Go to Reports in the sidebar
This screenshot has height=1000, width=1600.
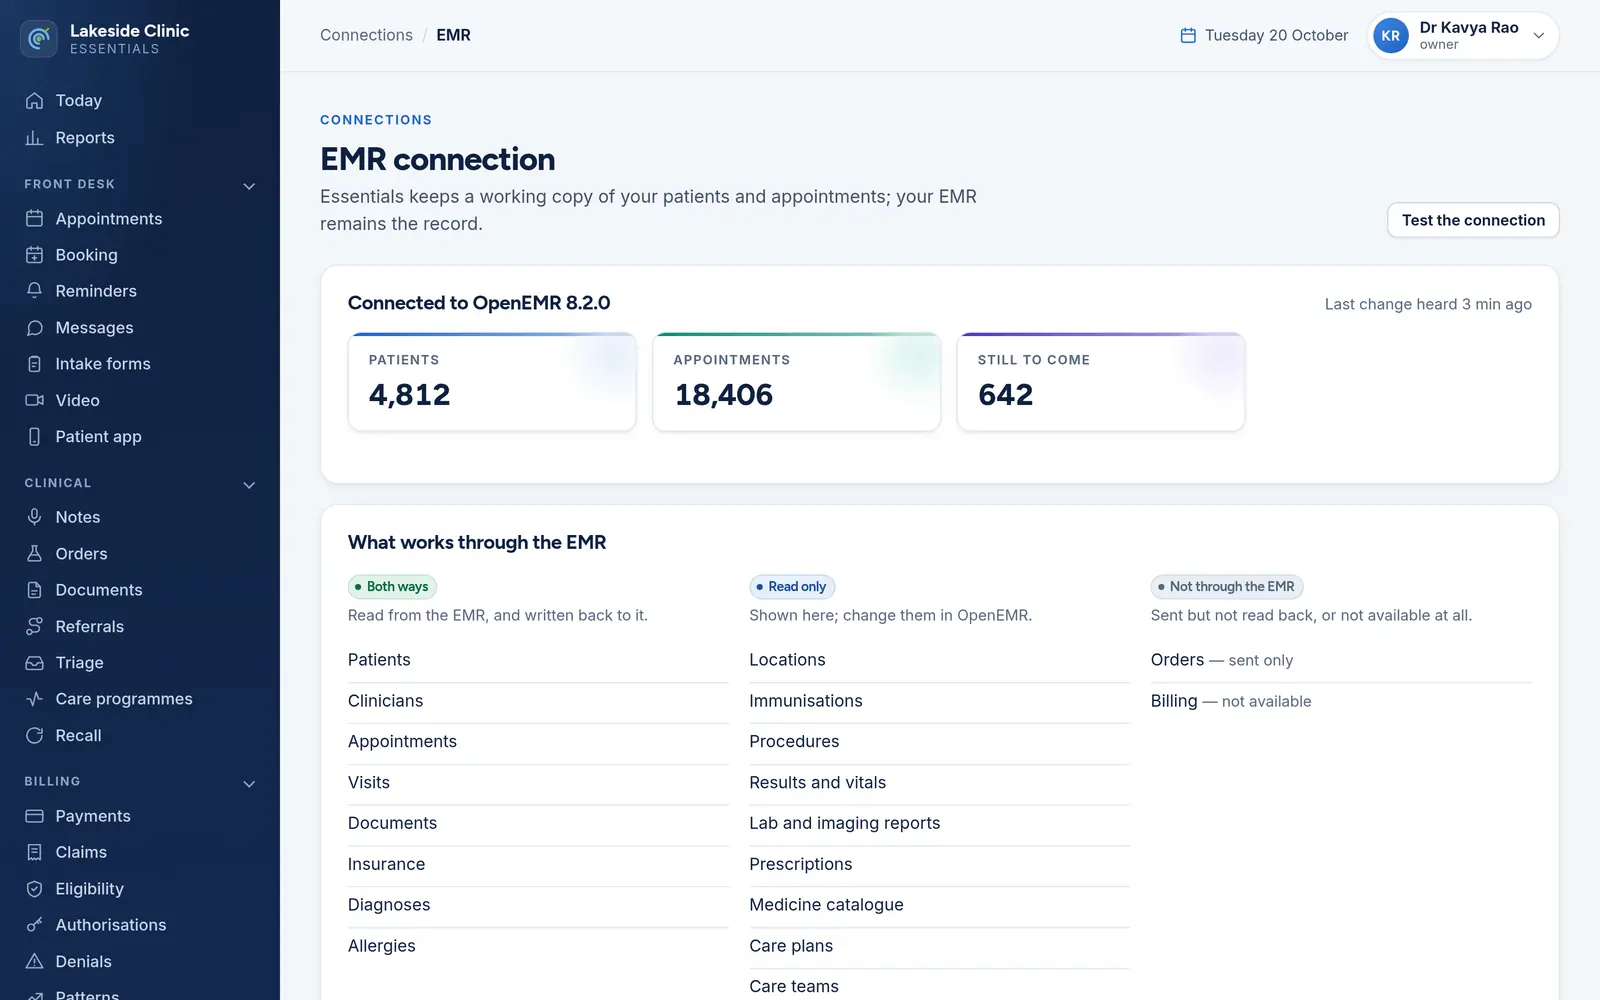(x=140, y=138)
